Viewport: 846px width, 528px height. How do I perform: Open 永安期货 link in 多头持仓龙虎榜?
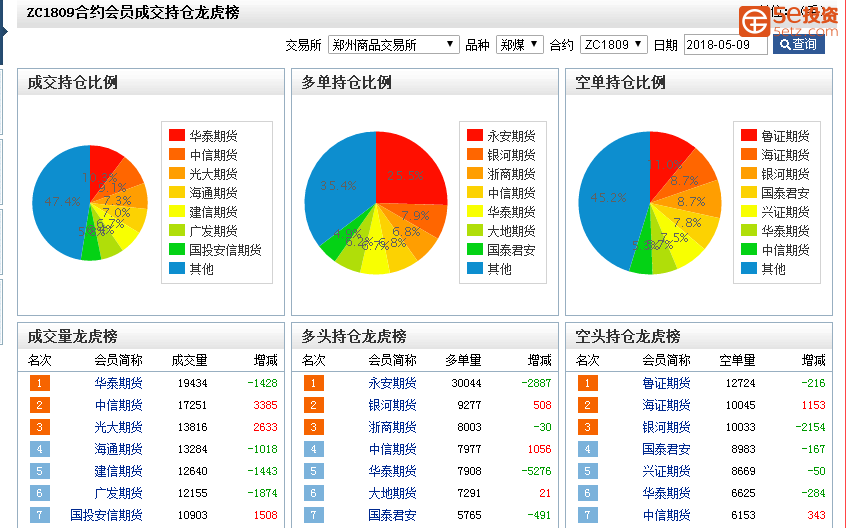click(x=392, y=383)
